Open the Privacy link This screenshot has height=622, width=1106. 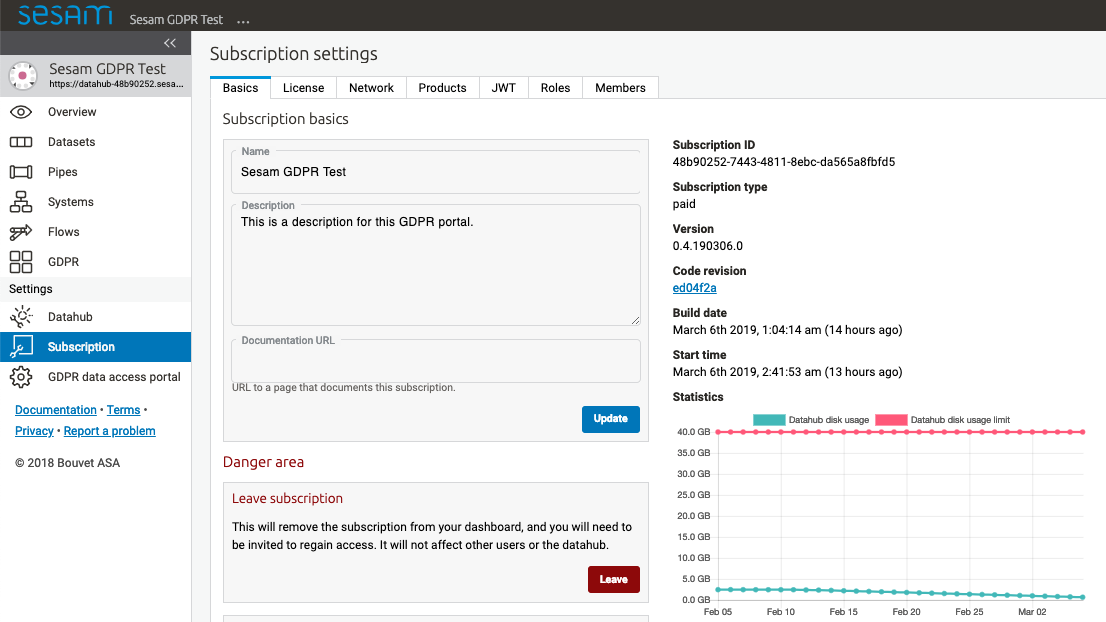coord(34,431)
